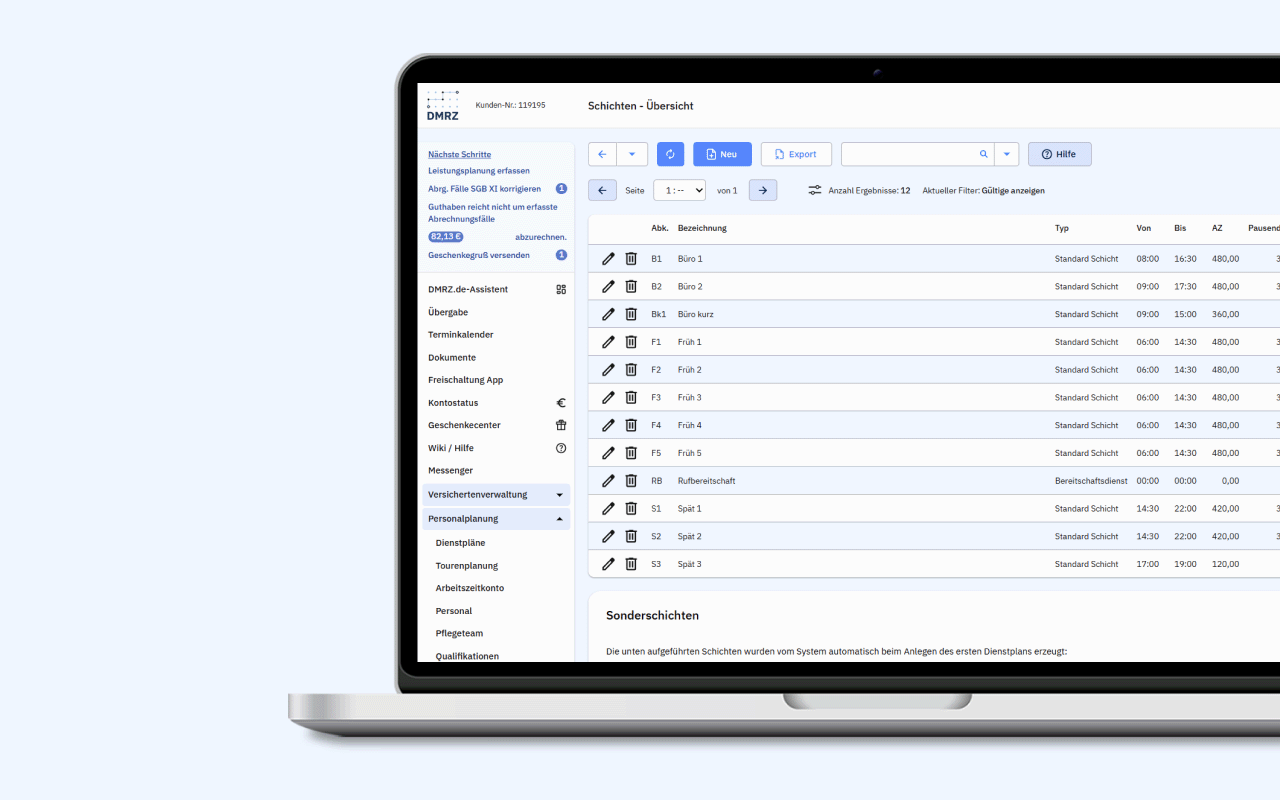This screenshot has width=1280, height=800.
Task: Go to next page with right arrow
Action: click(762, 190)
